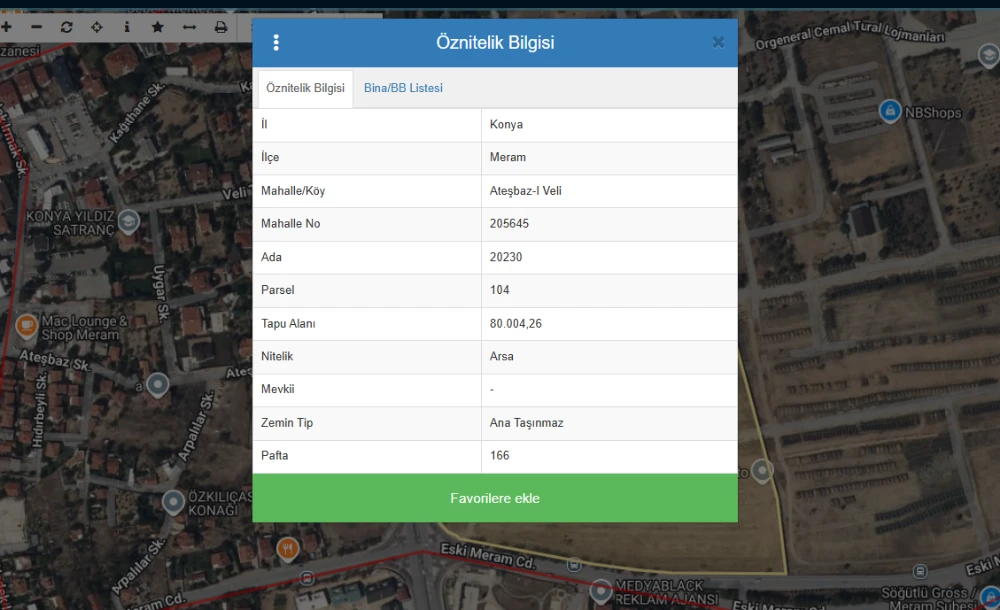
Task: Click the NBShops shopping marker
Action: pyautogui.click(x=889, y=111)
